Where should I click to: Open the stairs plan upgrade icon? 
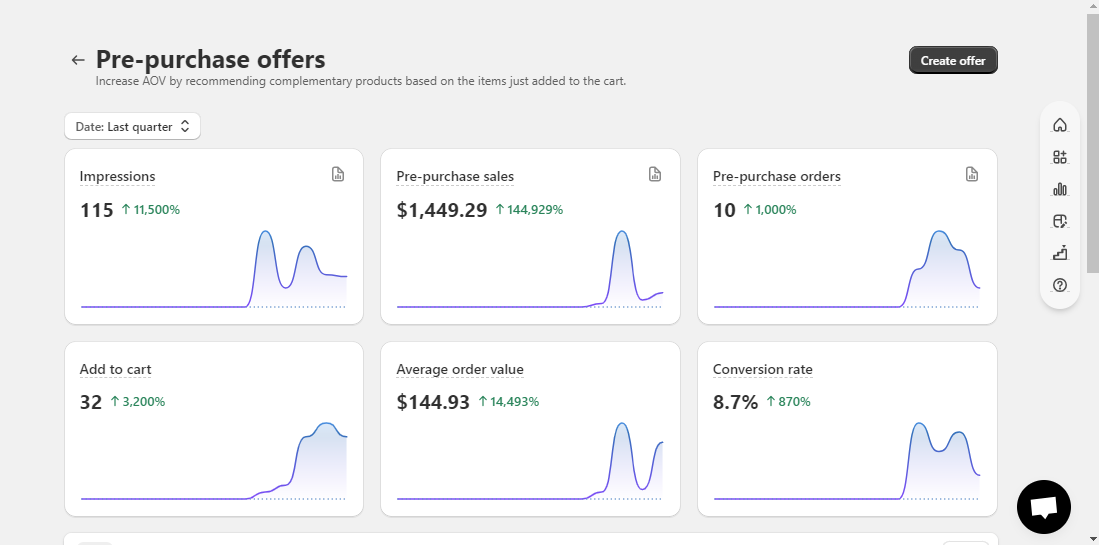[x=1060, y=253]
